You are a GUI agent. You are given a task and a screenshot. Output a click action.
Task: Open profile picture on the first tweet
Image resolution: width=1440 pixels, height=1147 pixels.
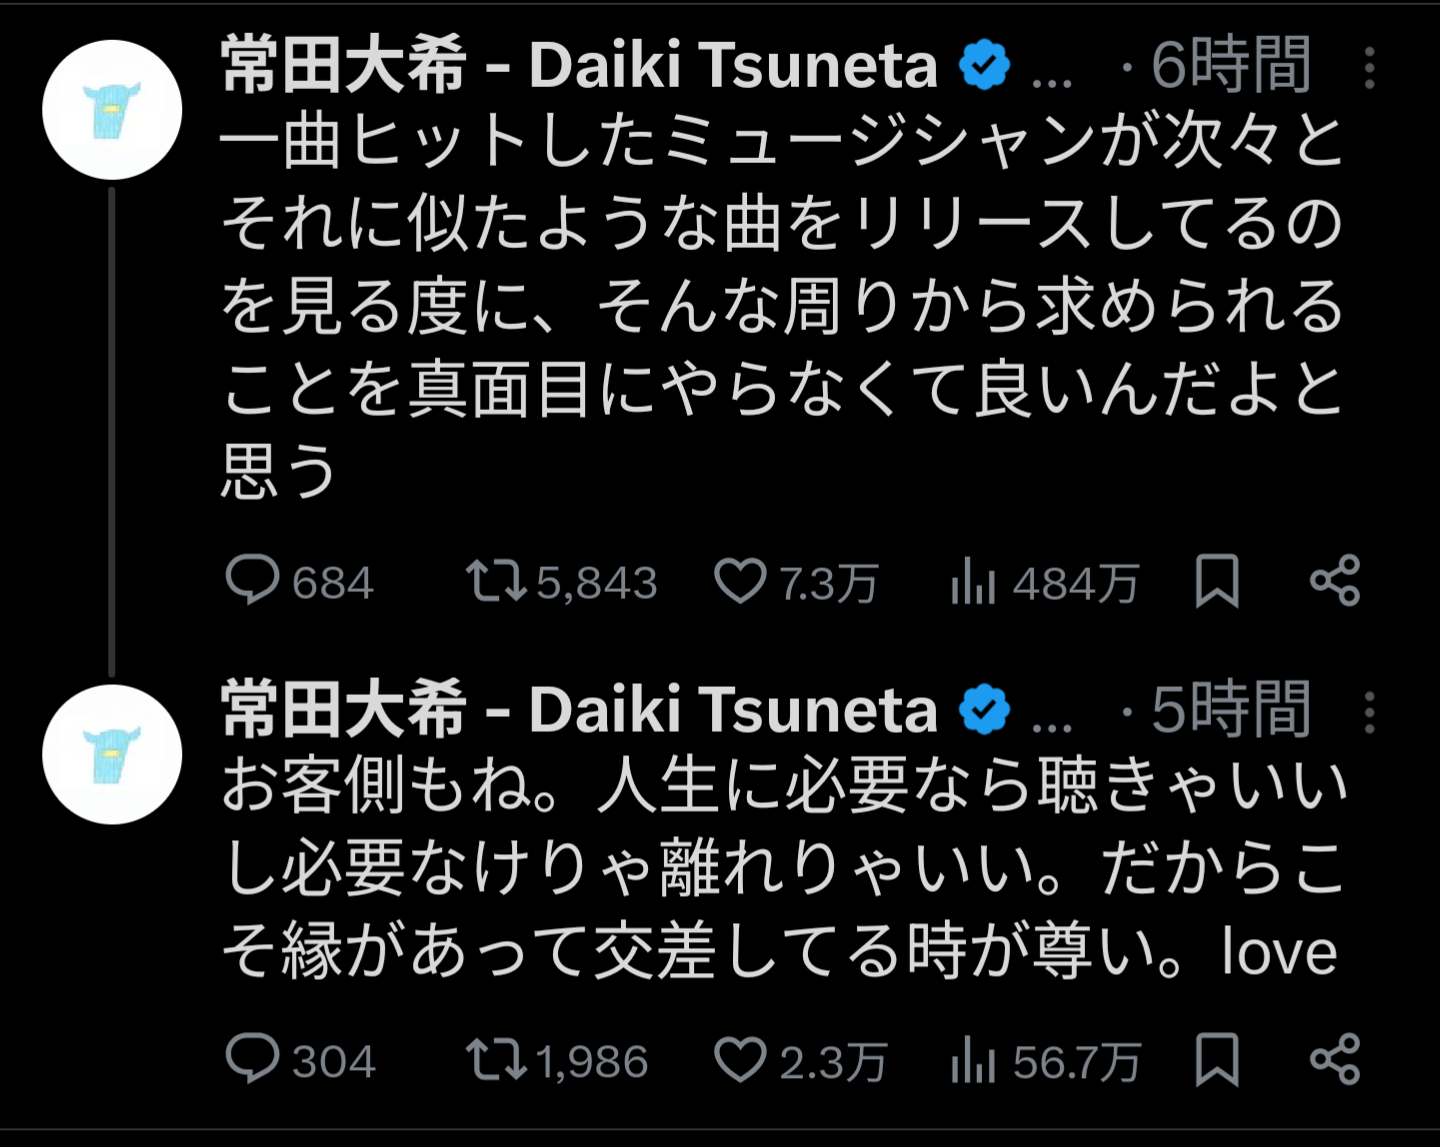(x=112, y=110)
